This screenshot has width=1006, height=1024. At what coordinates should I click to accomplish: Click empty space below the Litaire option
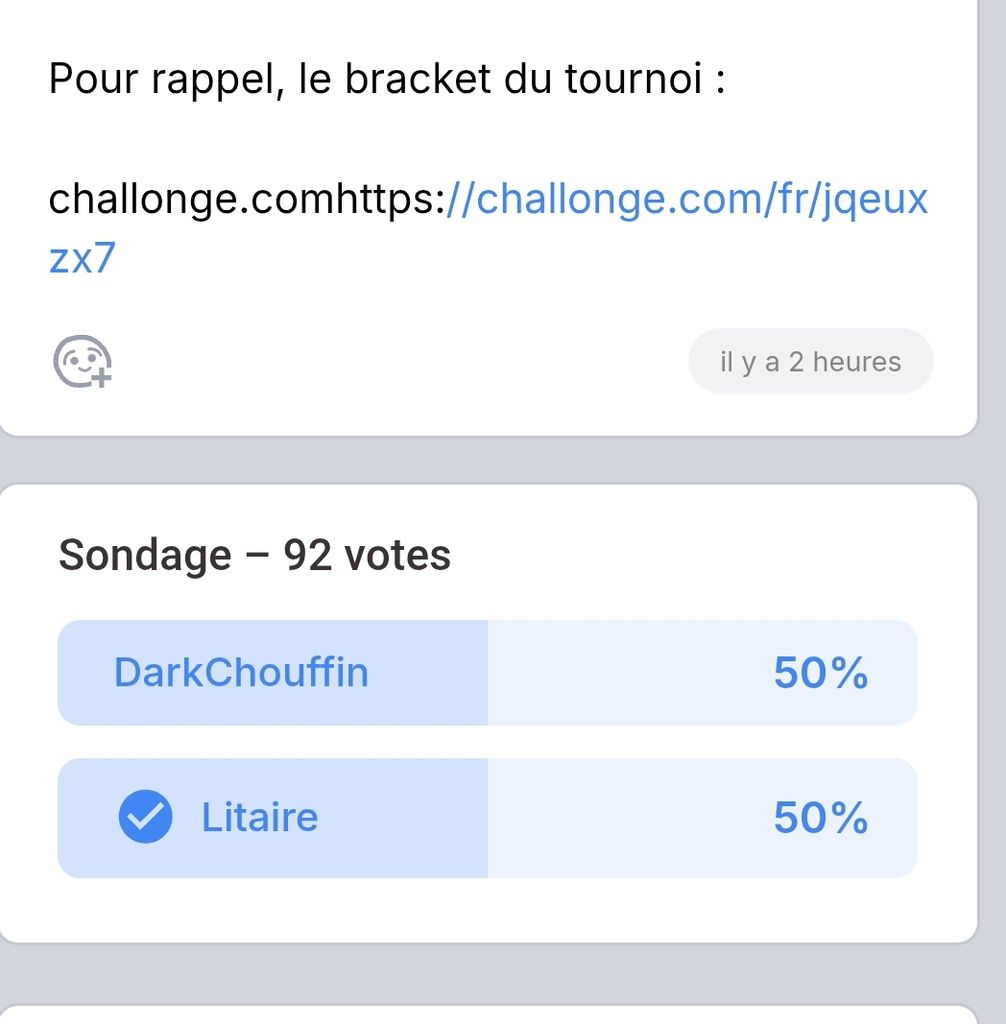[x=487, y=910]
